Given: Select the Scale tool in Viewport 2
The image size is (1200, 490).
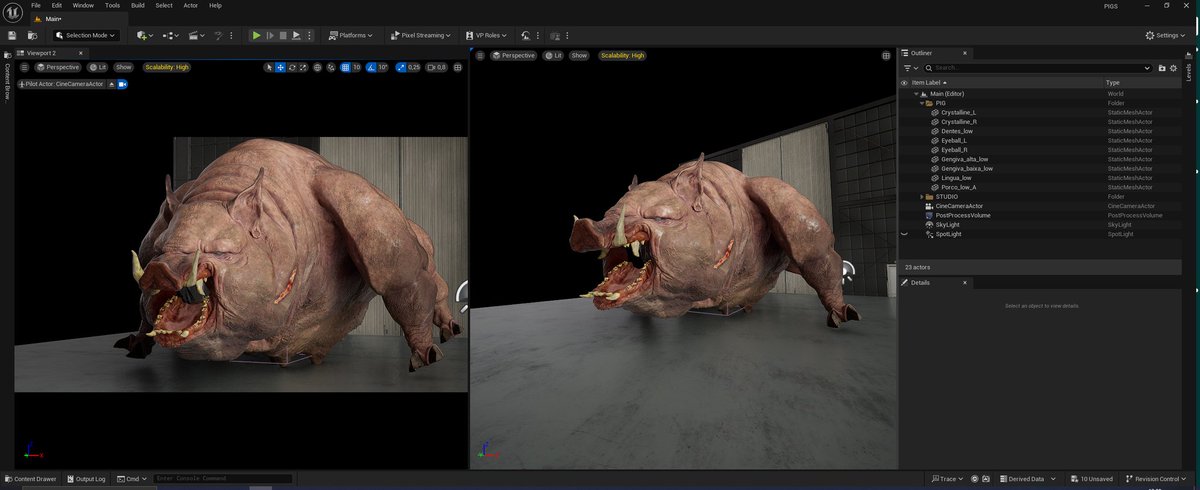Looking at the screenshot, I should (x=303, y=67).
